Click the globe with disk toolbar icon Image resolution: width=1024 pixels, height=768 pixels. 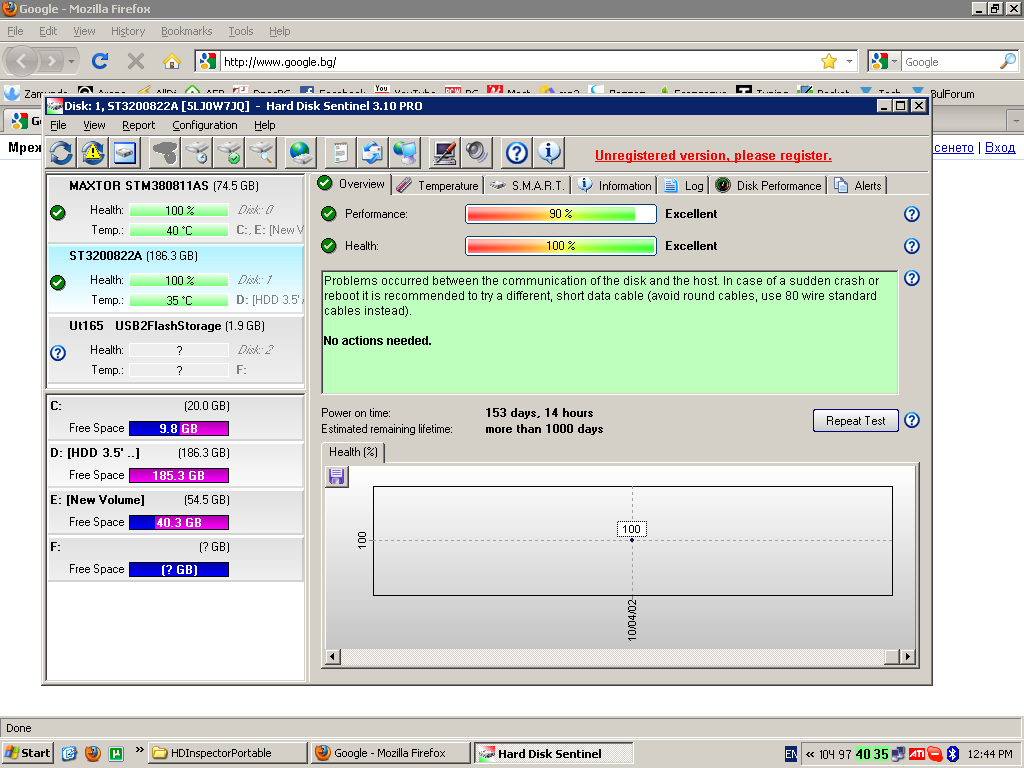[301, 152]
